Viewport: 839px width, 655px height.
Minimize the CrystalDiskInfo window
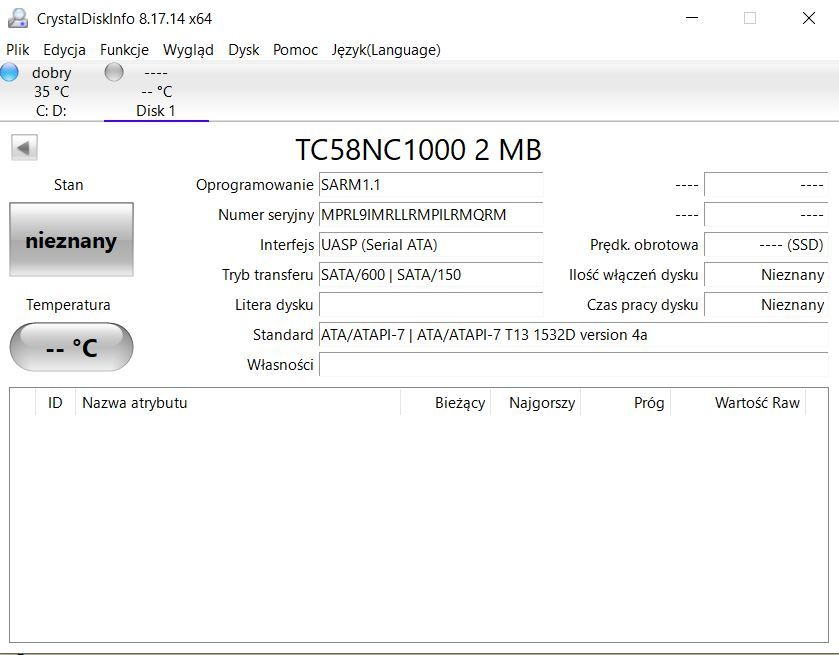692,18
